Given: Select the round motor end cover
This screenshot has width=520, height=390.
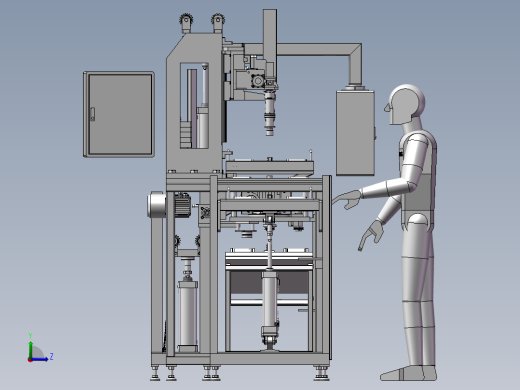Looking at the screenshot, I should pyautogui.click(x=157, y=205).
